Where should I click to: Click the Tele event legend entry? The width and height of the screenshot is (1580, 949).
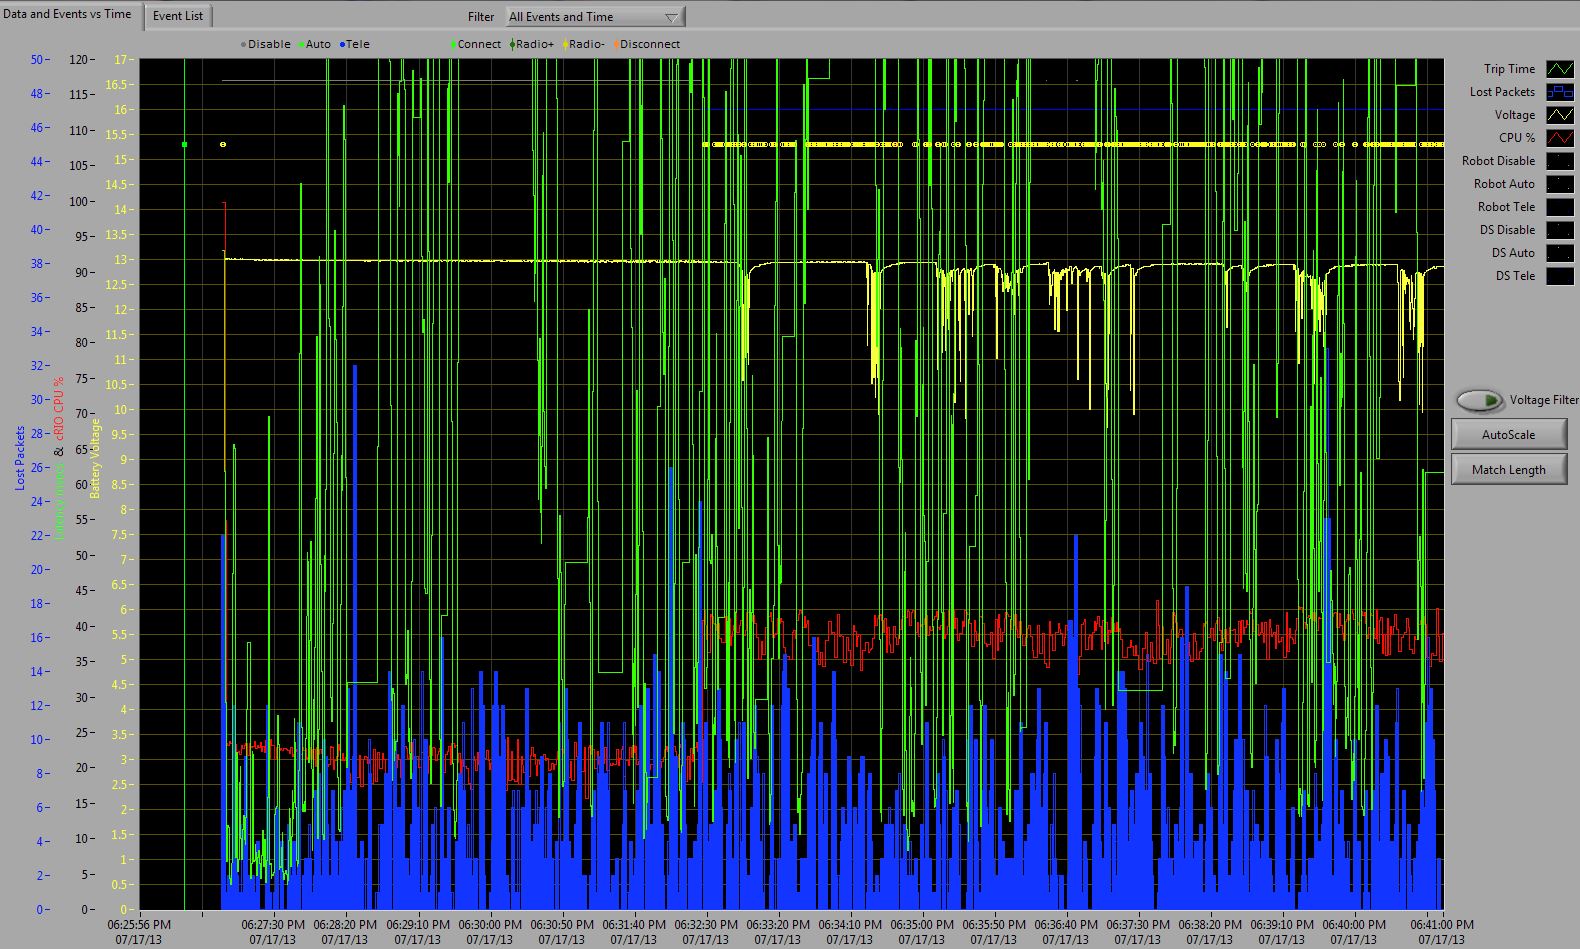[x=354, y=44]
